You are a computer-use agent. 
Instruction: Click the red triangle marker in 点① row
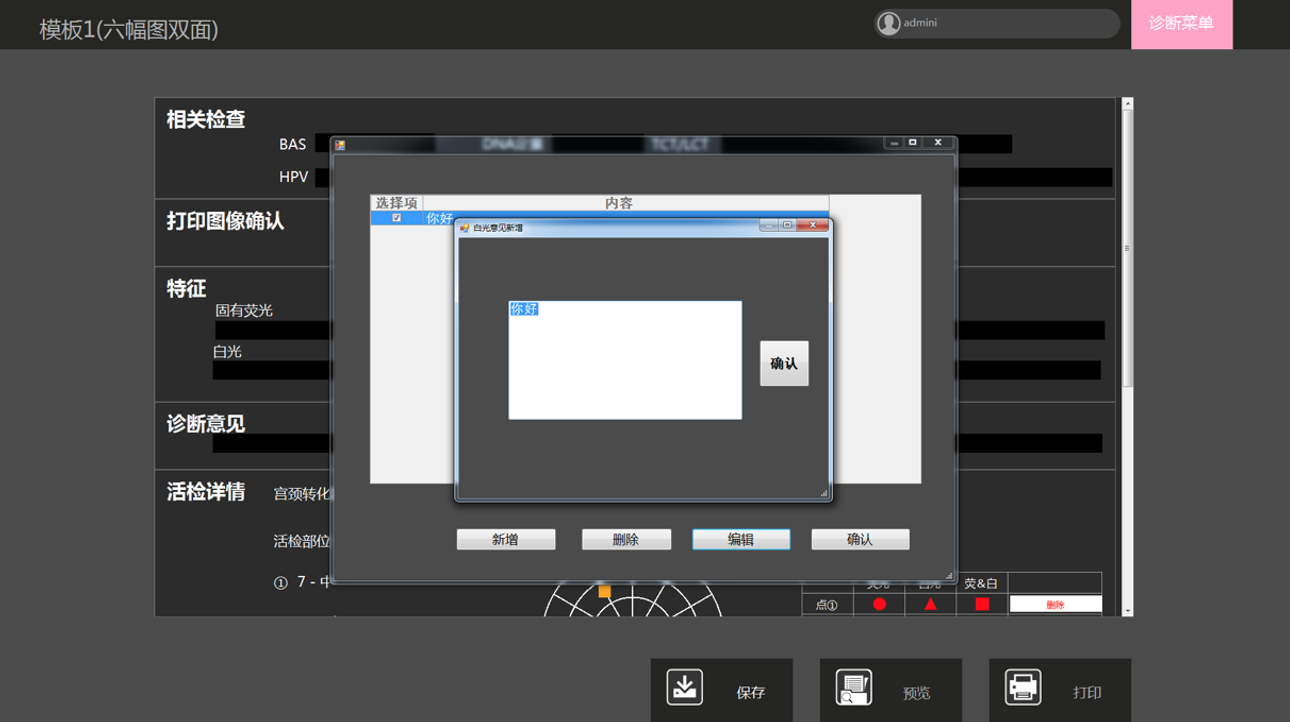click(x=930, y=604)
